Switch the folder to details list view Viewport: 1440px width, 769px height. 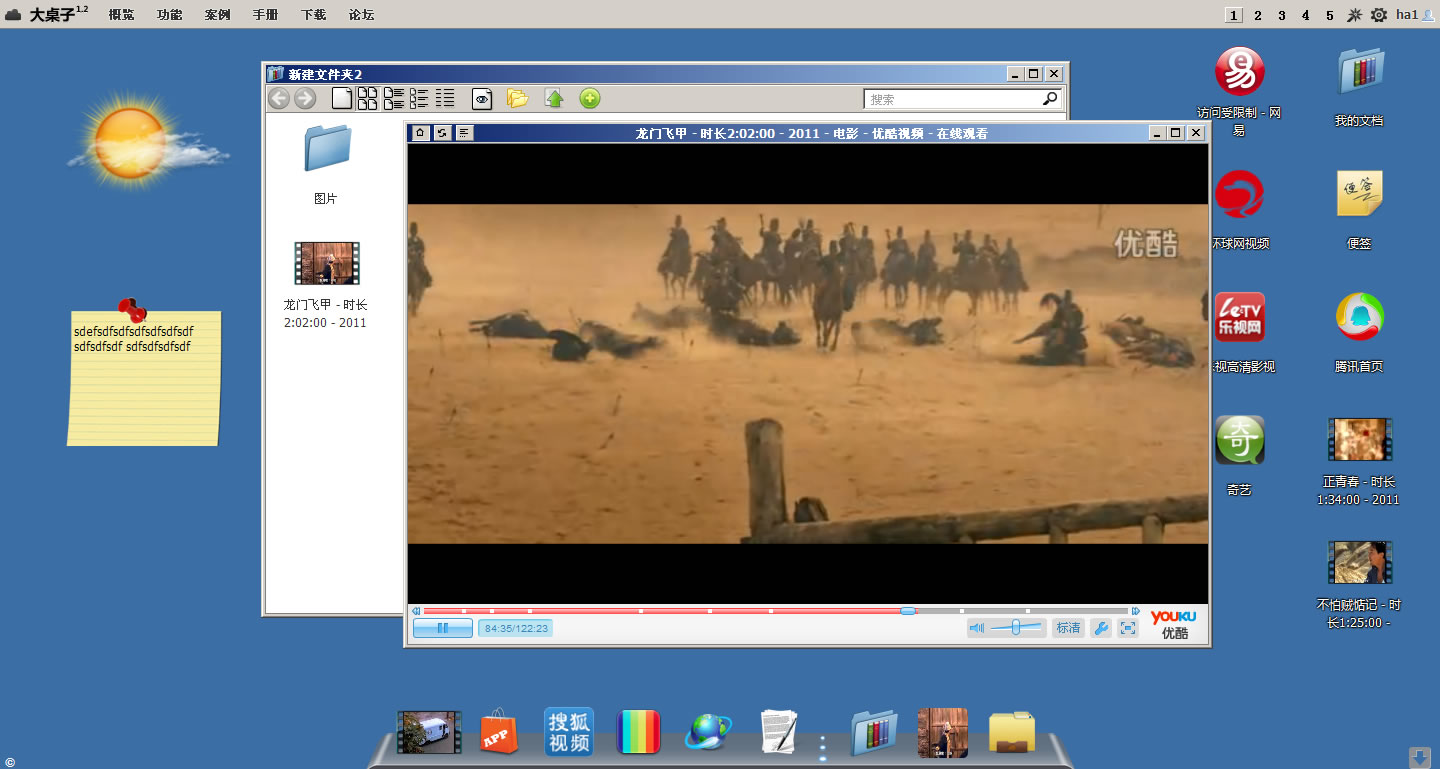(x=445, y=98)
